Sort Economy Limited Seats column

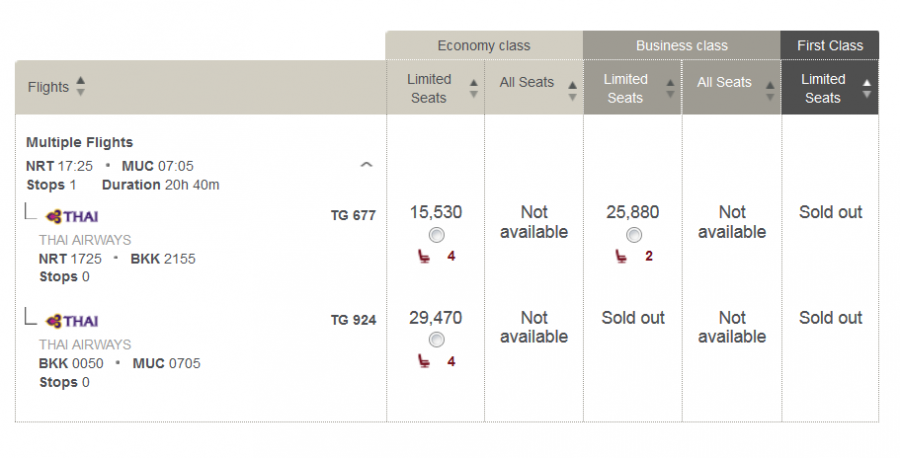[474, 89]
